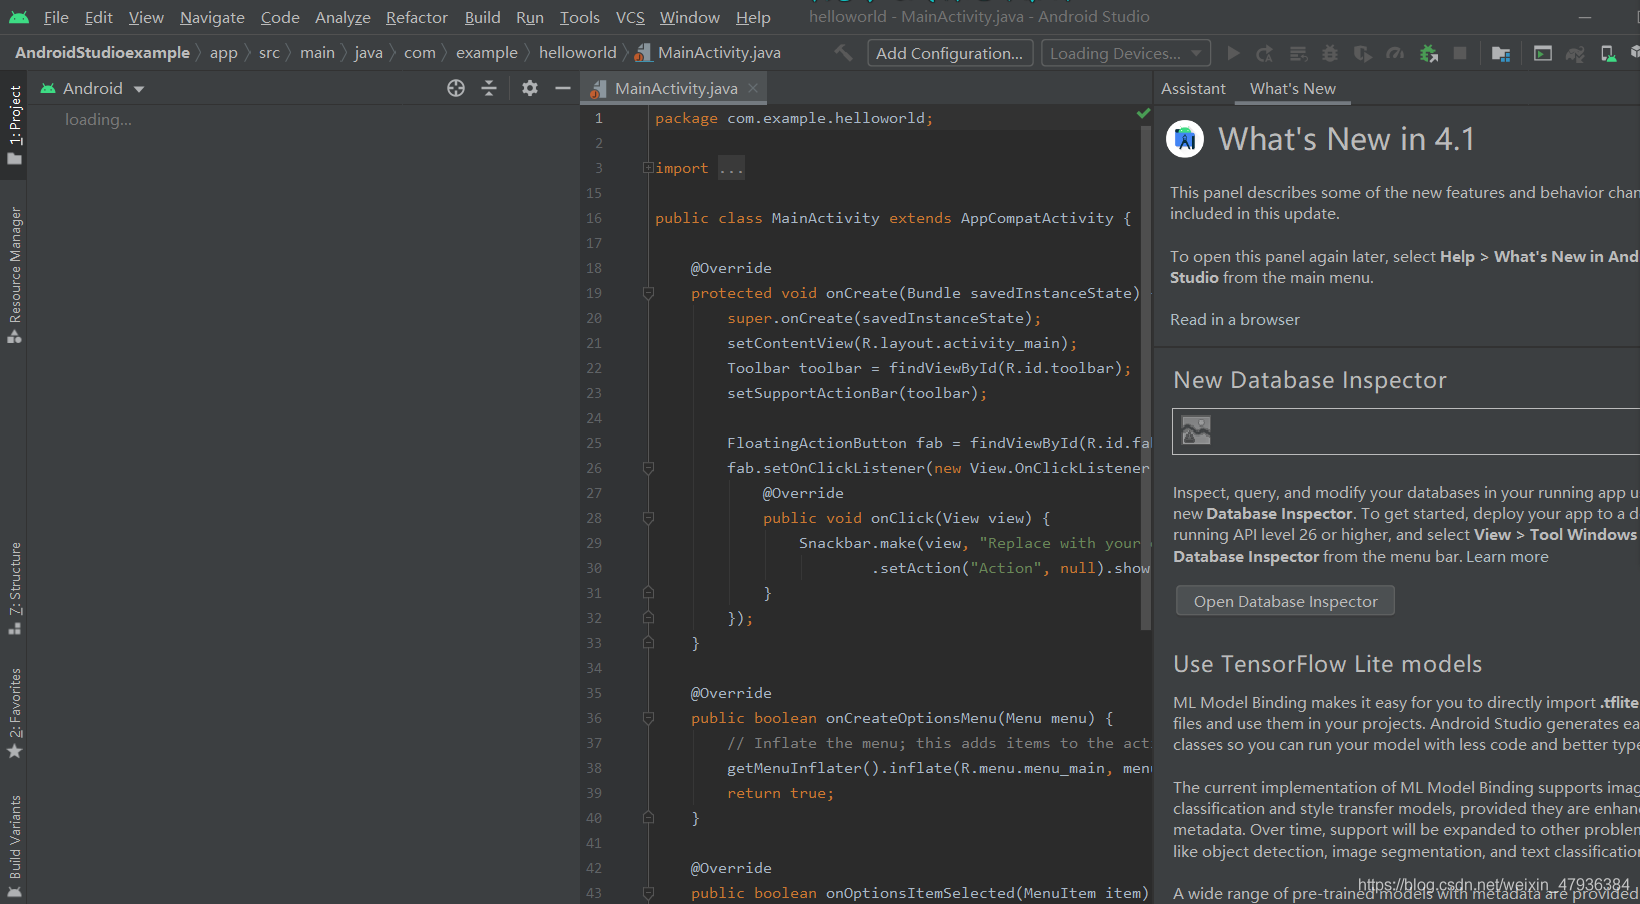Click broken image placeholder under Database Inspector
Image resolution: width=1640 pixels, height=904 pixels.
(1196, 430)
